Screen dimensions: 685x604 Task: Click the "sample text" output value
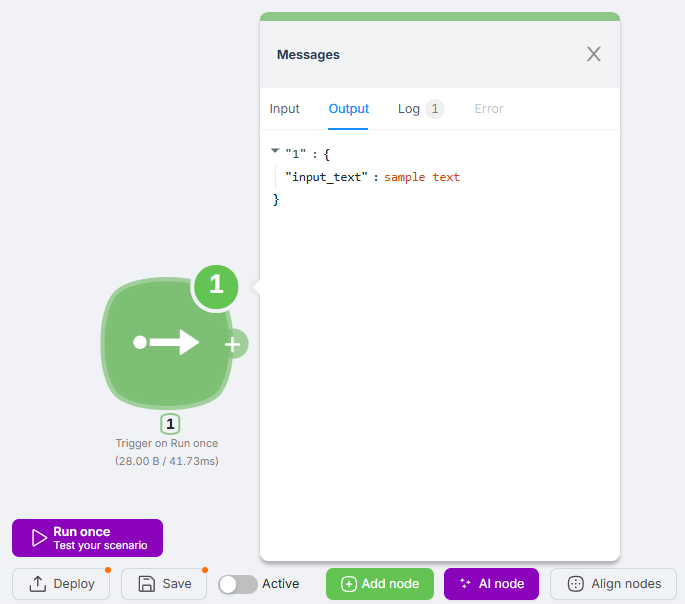[x=422, y=177]
